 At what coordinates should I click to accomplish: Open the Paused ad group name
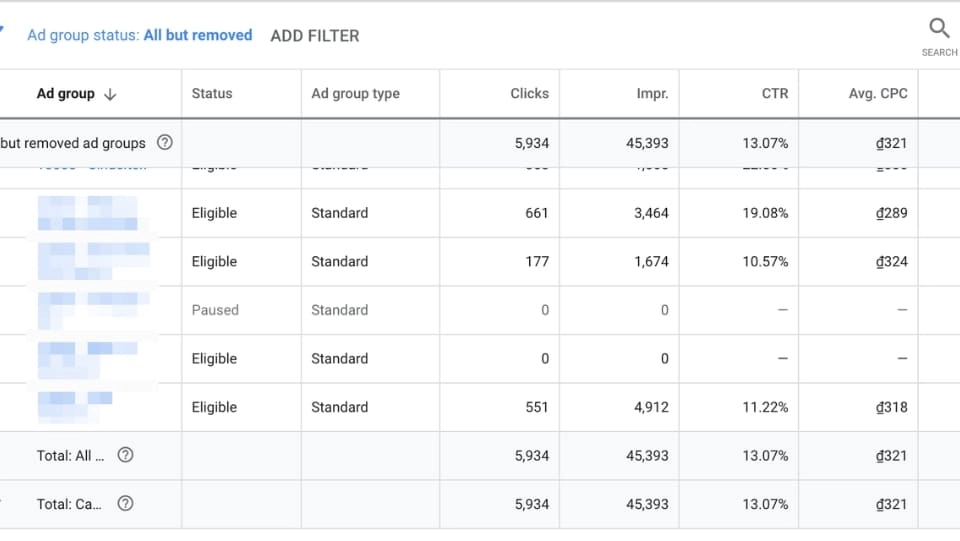[88, 310]
